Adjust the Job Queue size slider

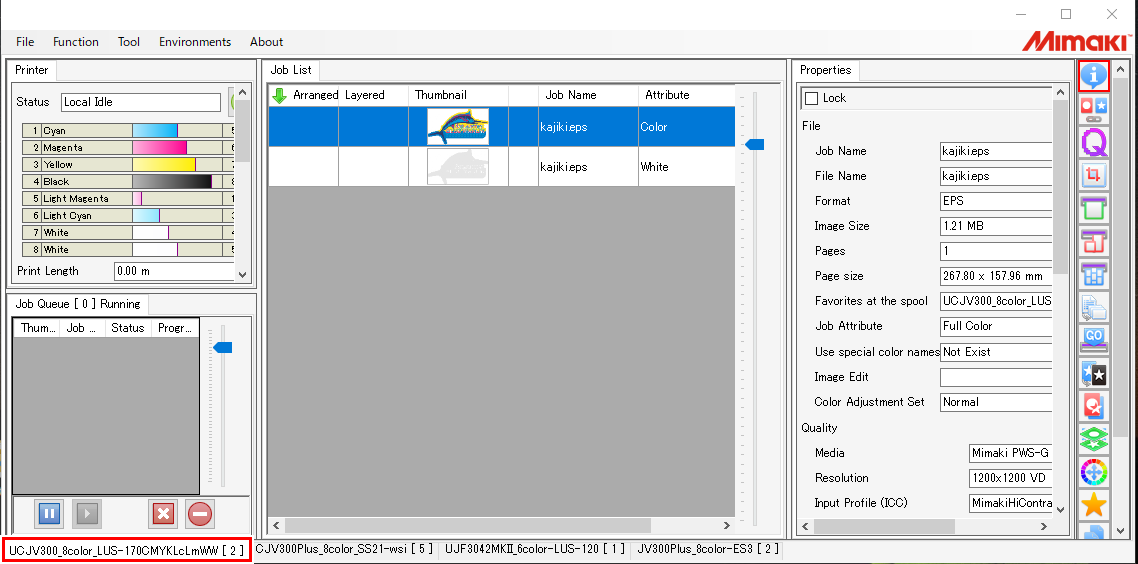pos(222,348)
